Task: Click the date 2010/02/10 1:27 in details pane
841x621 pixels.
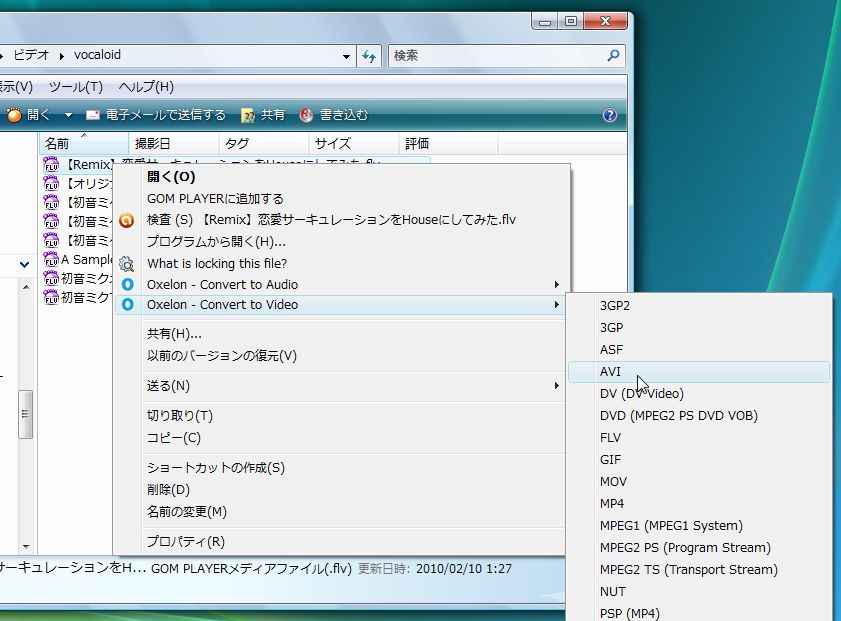Action: pos(463,568)
